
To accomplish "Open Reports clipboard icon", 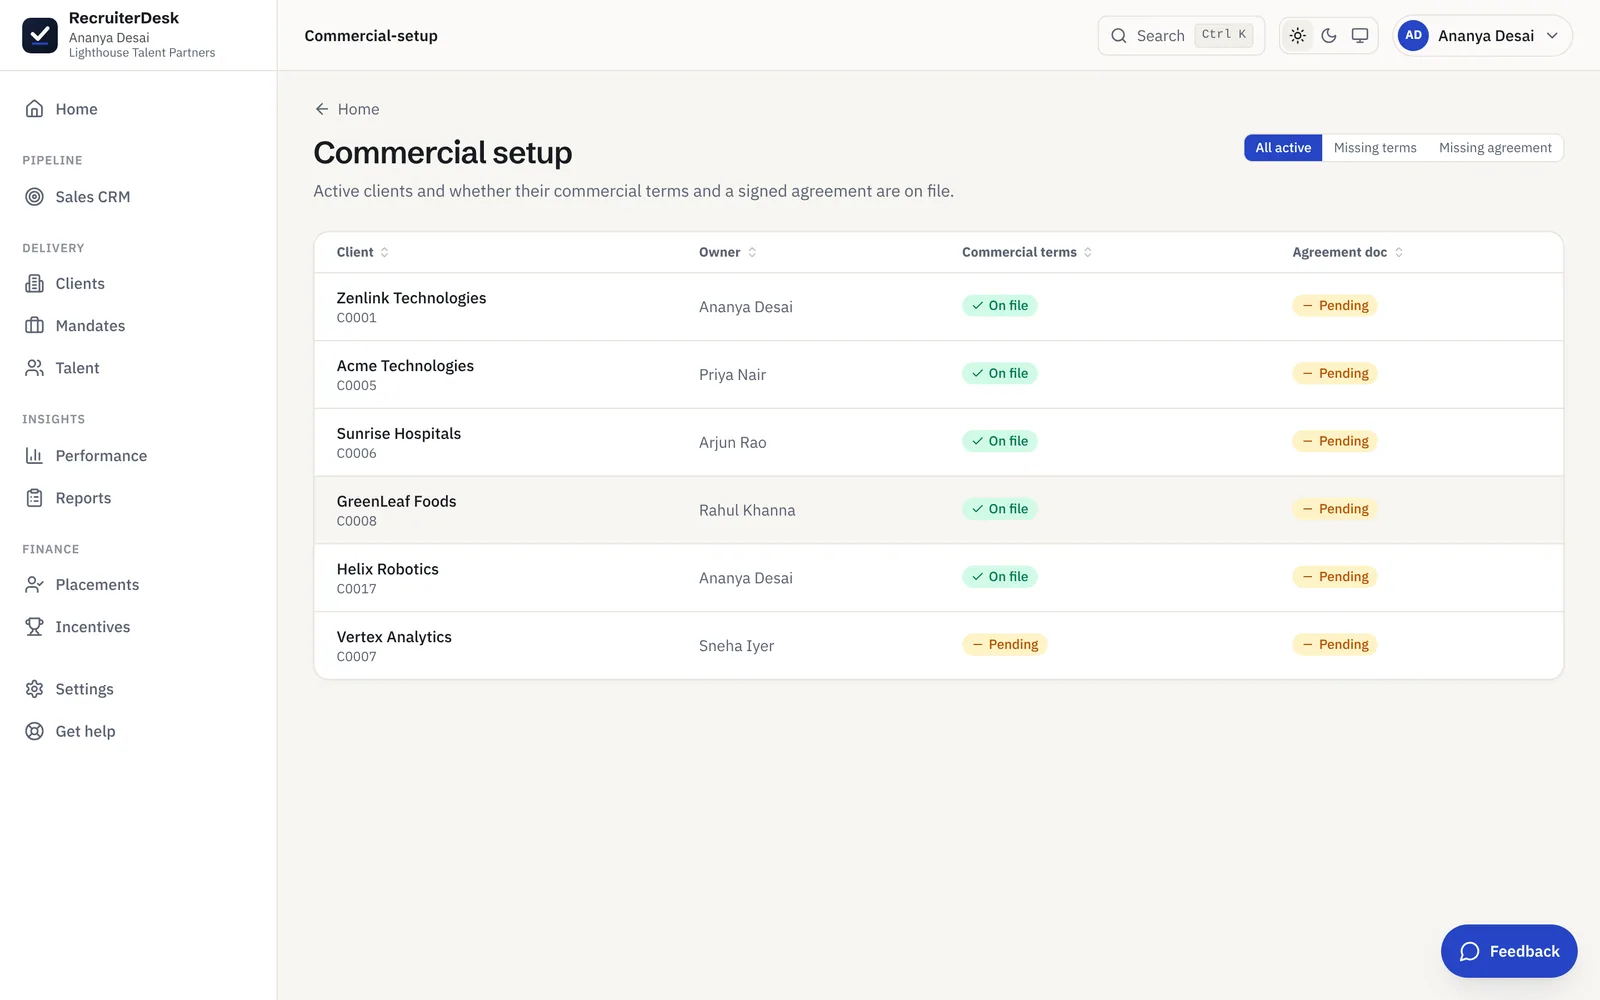I will (34, 498).
